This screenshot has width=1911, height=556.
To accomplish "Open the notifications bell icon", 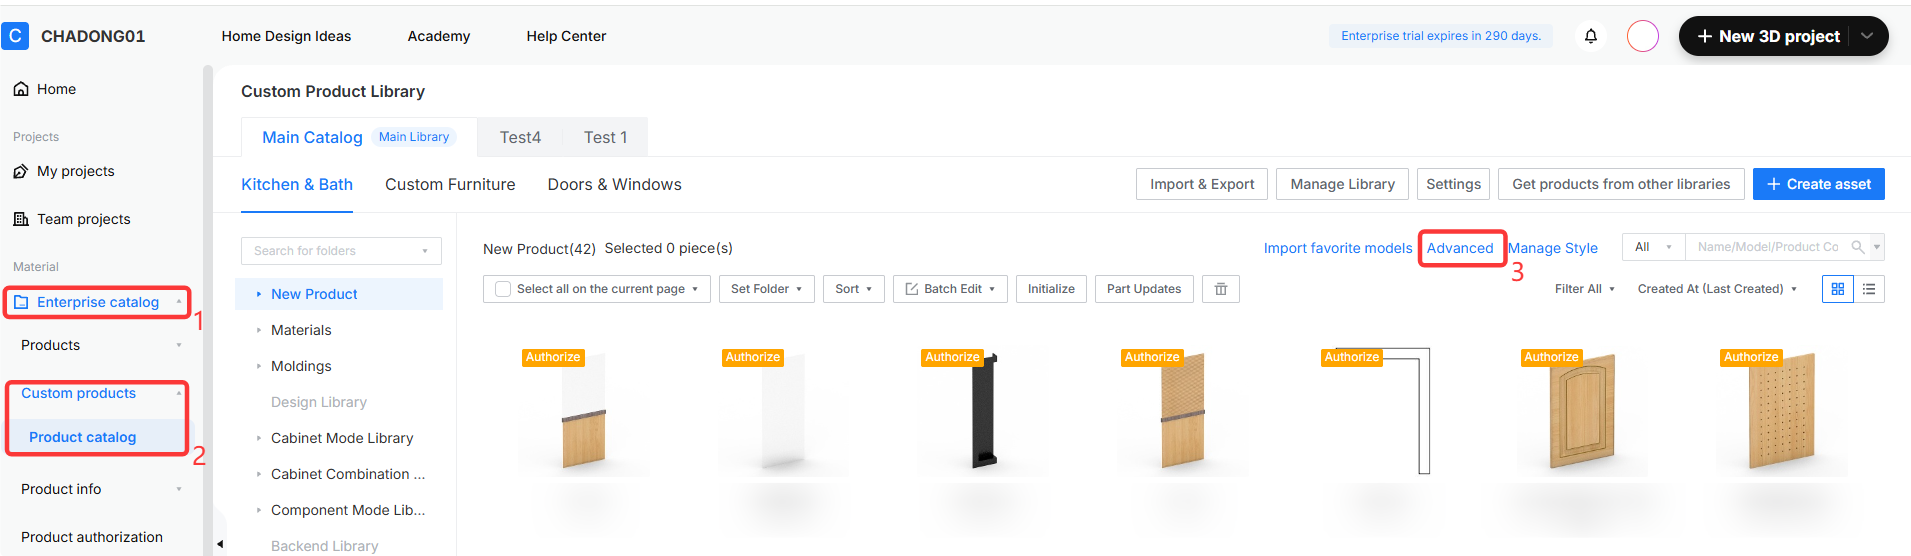I will coord(1590,36).
